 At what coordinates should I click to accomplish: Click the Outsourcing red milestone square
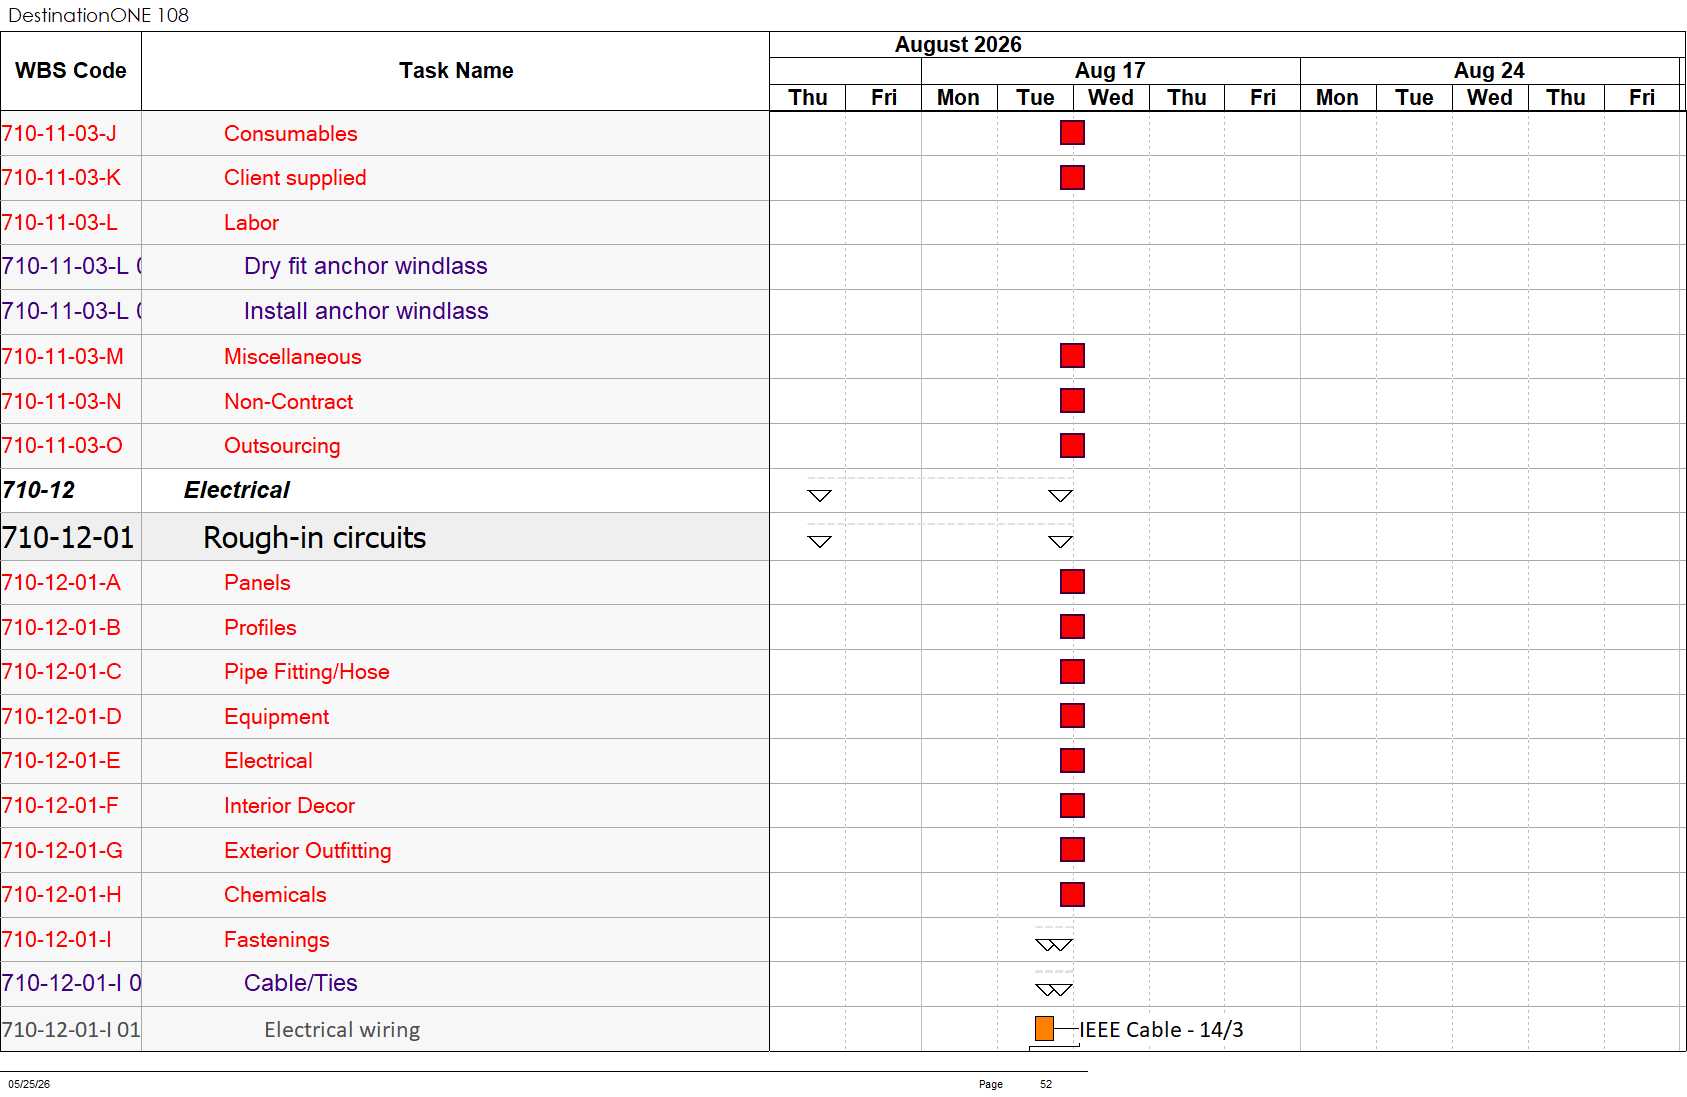(x=1072, y=445)
